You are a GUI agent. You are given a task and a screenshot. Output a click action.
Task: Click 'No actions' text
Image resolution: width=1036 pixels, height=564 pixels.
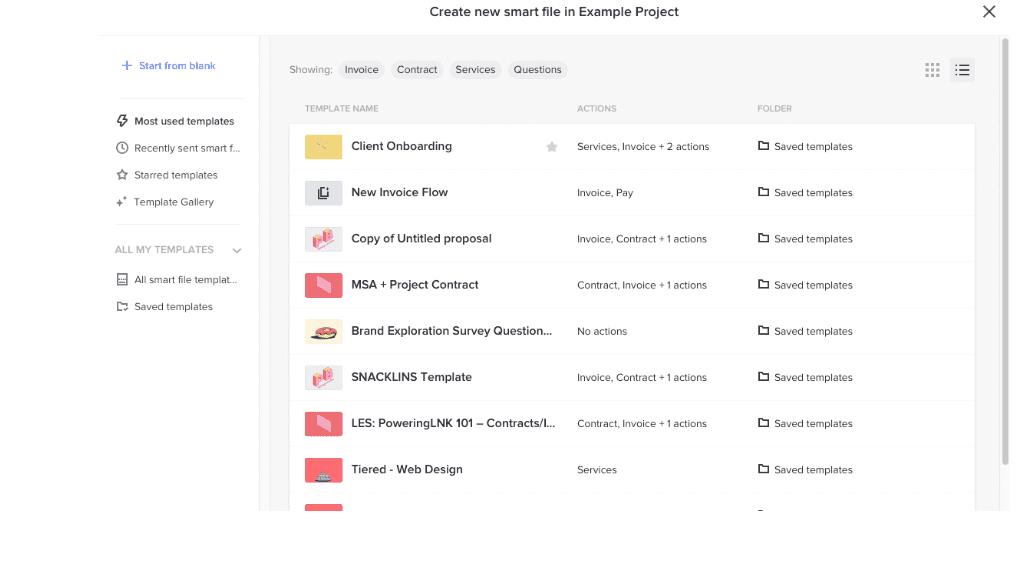coord(602,332)
